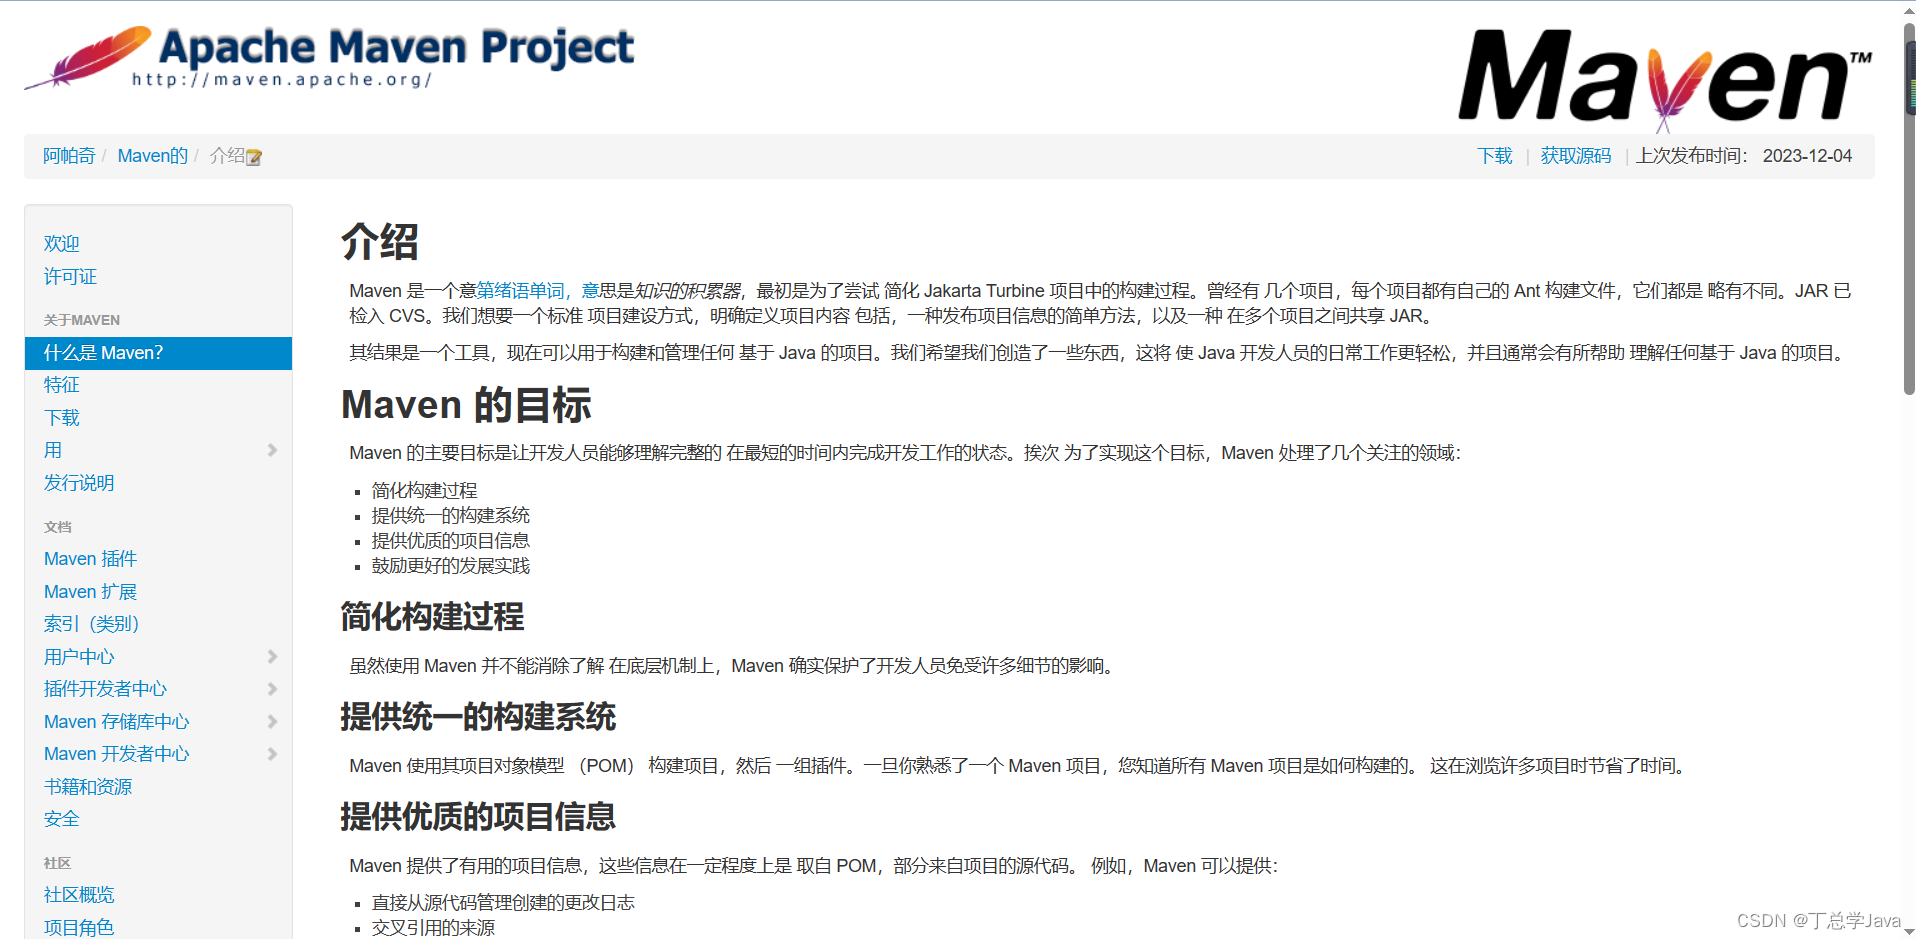The width and height of the screenshot is (1916, 939).
Task: Open the 发行说明 sidebar item
Action: pyautogui.click(x=79, y=483)
